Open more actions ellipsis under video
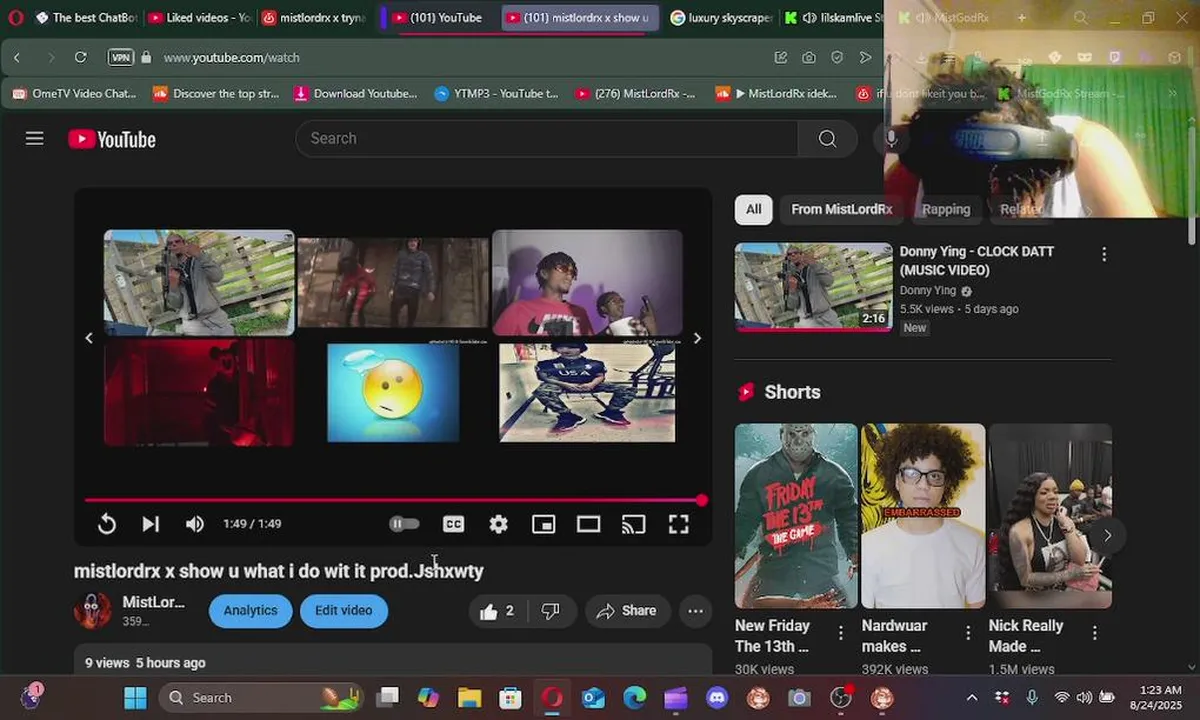The image size is (1200, 720). (x=696, y=611)
